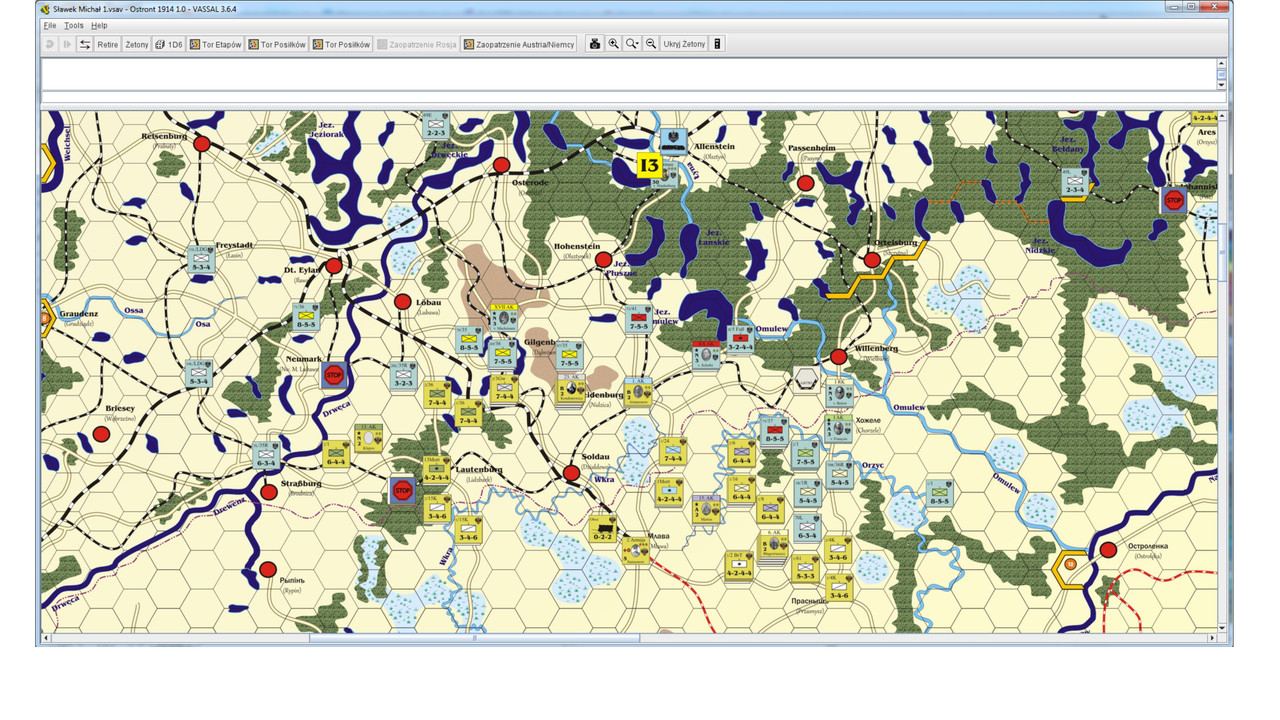Viewport: 1280px width, 720px height.
Task: Select the 15.AK headquarters counter
Action: pyautogui.click(x=707, y=510)
